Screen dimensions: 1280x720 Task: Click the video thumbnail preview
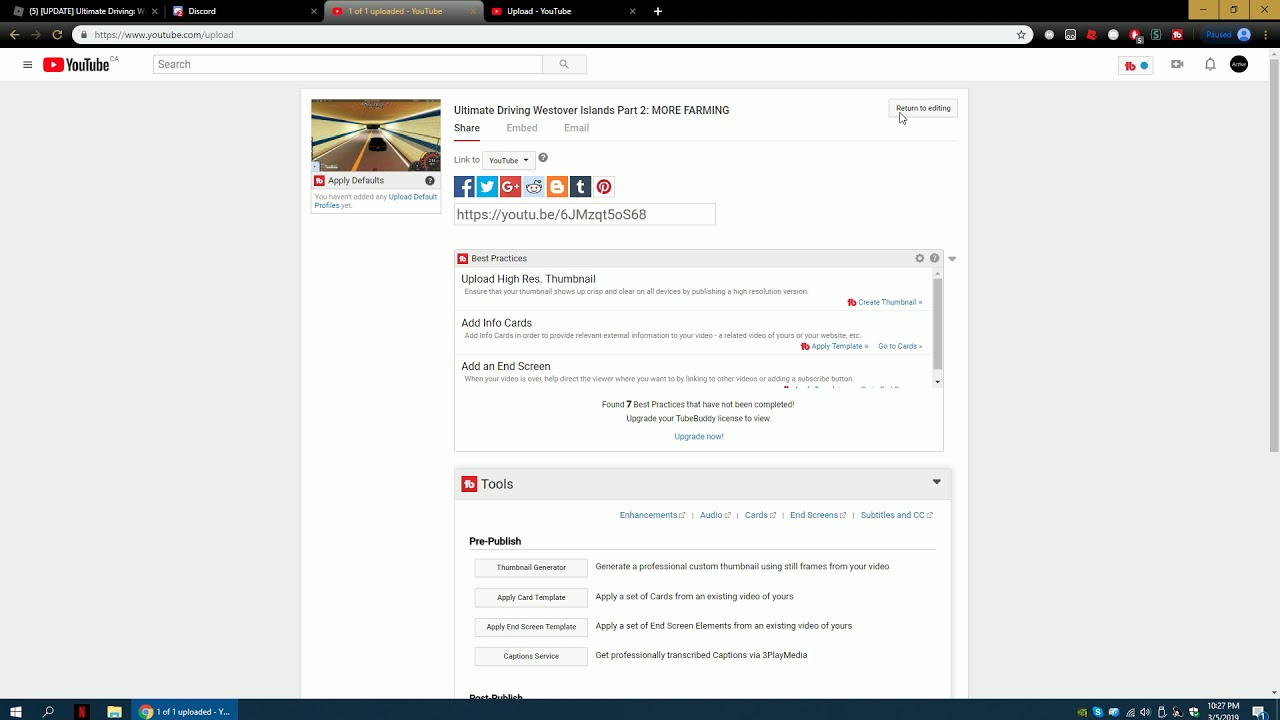coord(376,135)
